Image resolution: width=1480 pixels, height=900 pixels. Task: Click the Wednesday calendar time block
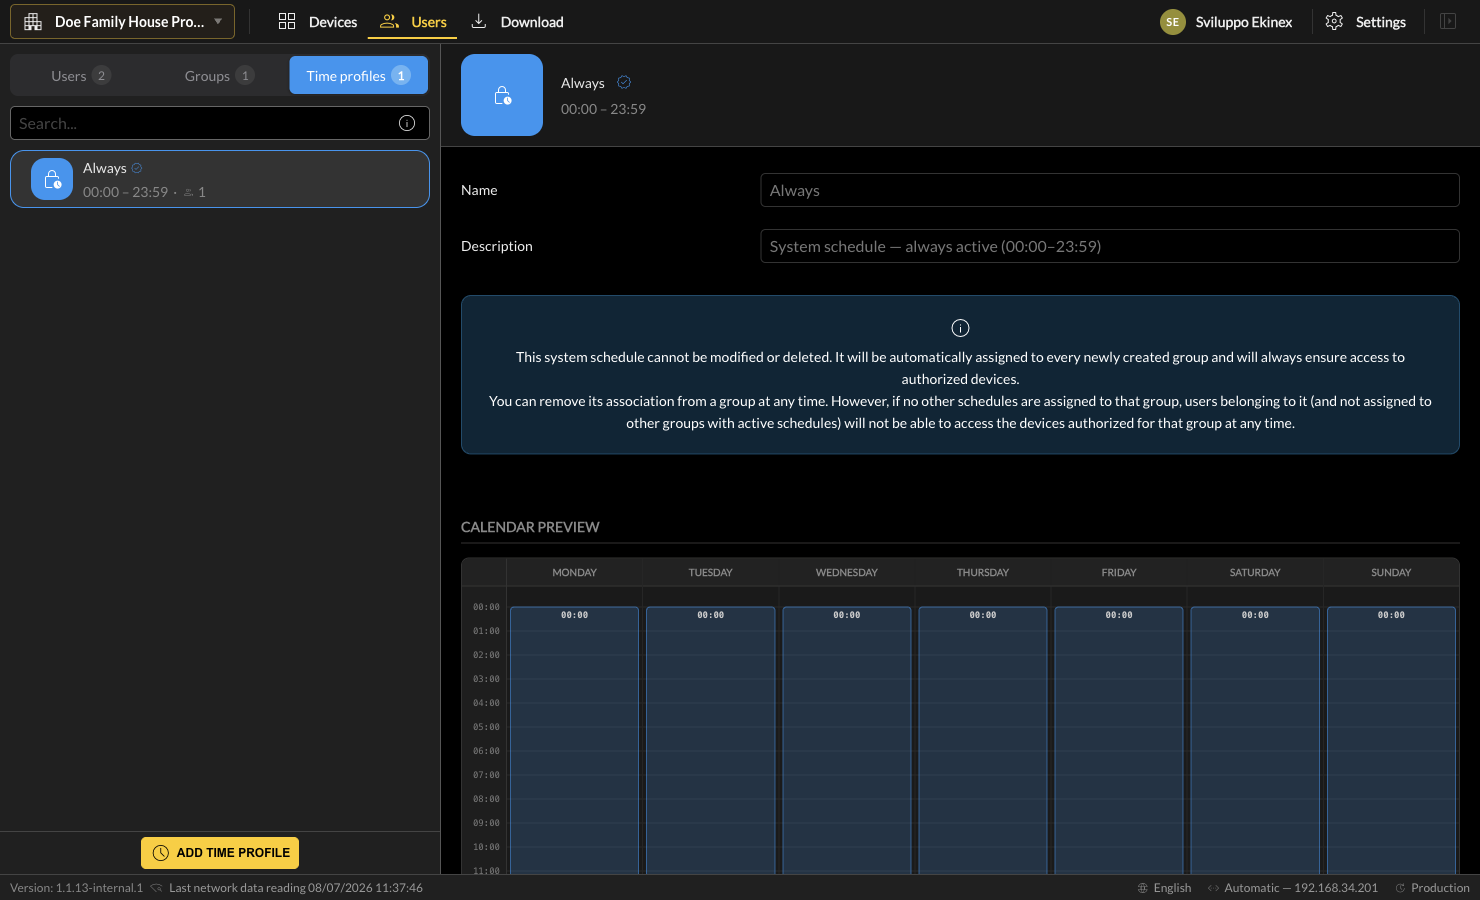(846, 740)
